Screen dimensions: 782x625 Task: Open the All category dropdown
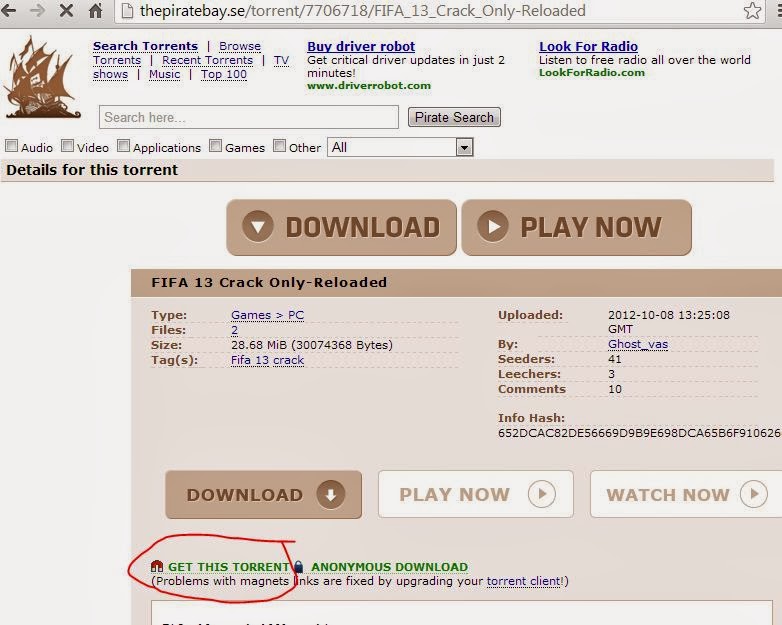point(400,147)
